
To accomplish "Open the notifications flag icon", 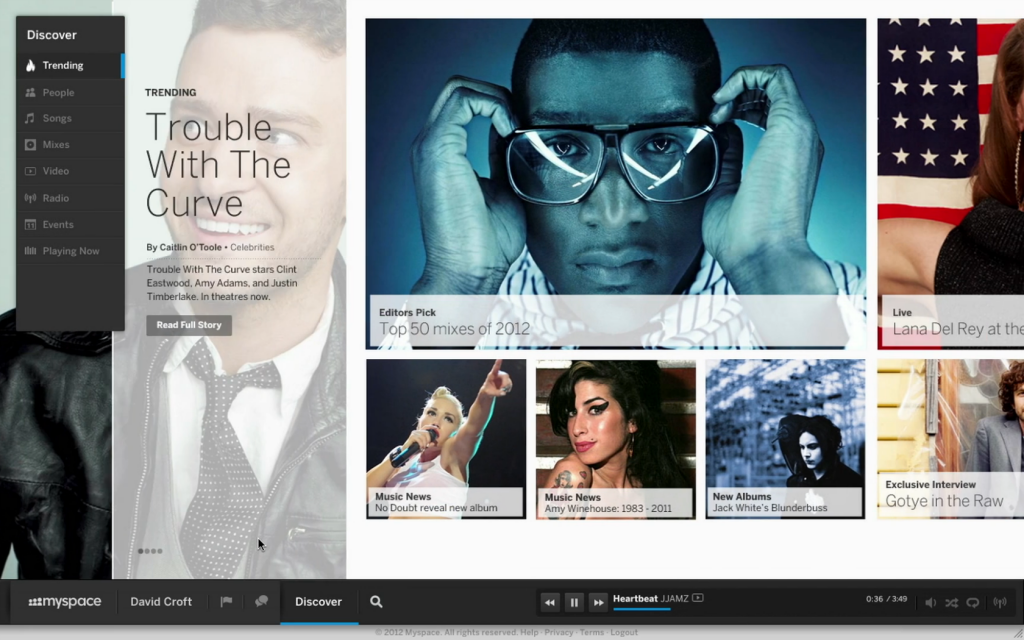I will tap(226, 601).
